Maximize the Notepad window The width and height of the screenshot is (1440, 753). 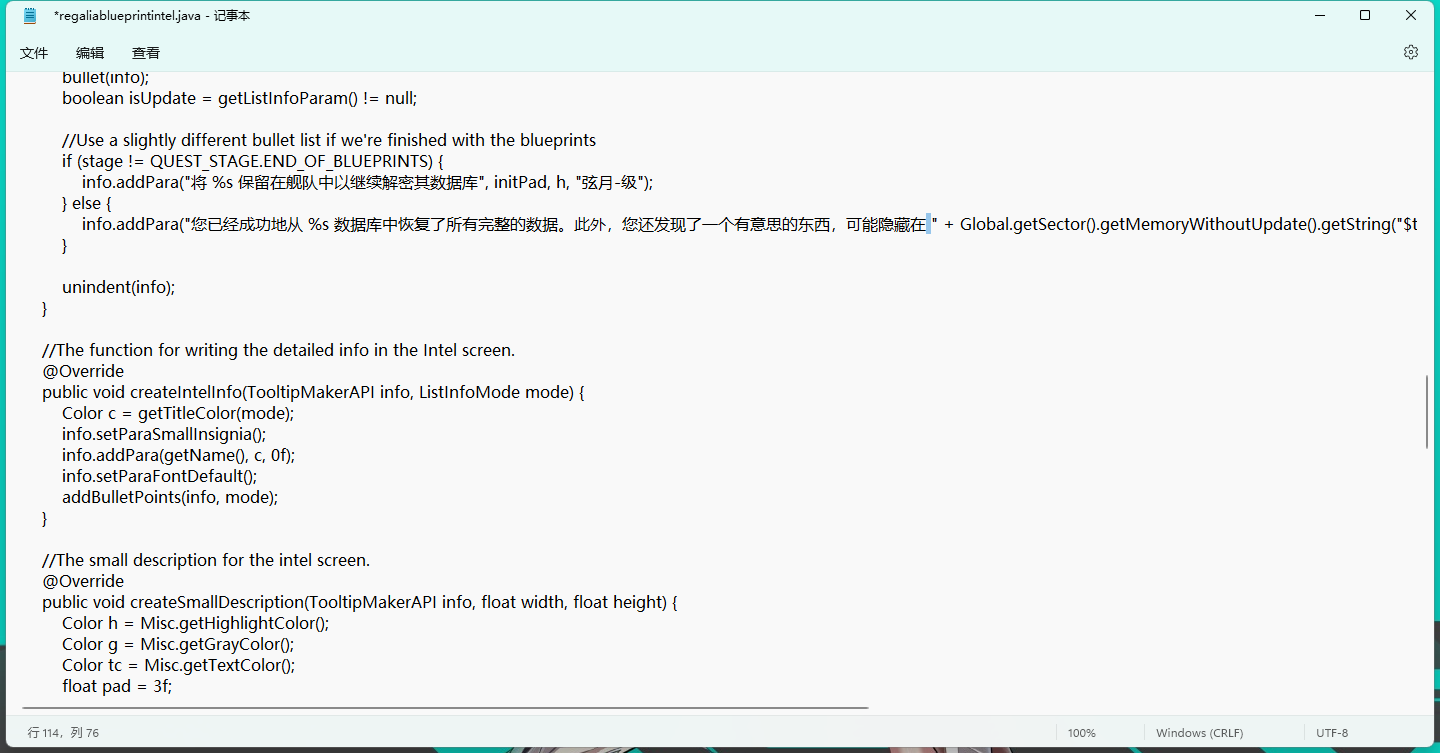pyautogui.click(x=1365, y=16)
